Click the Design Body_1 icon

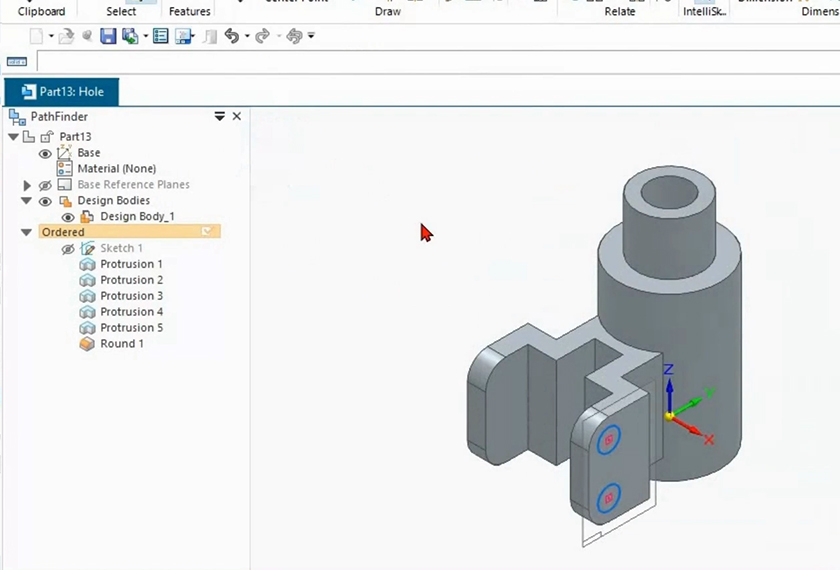(x=87, y=217)
